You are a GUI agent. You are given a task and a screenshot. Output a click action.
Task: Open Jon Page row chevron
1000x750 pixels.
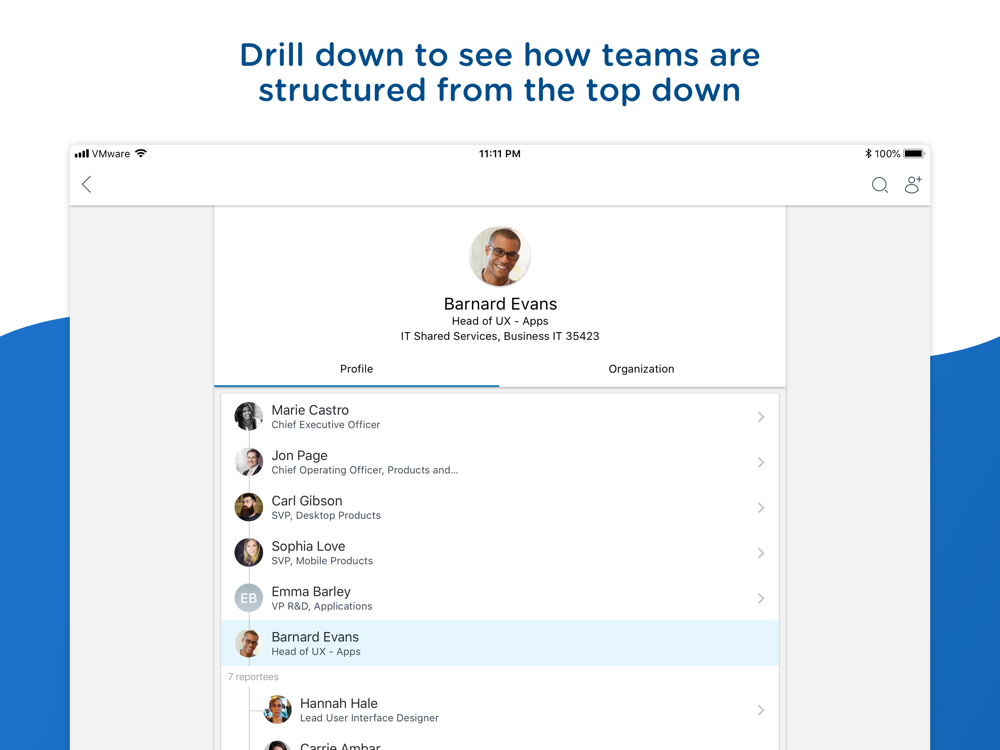(761, 462)
